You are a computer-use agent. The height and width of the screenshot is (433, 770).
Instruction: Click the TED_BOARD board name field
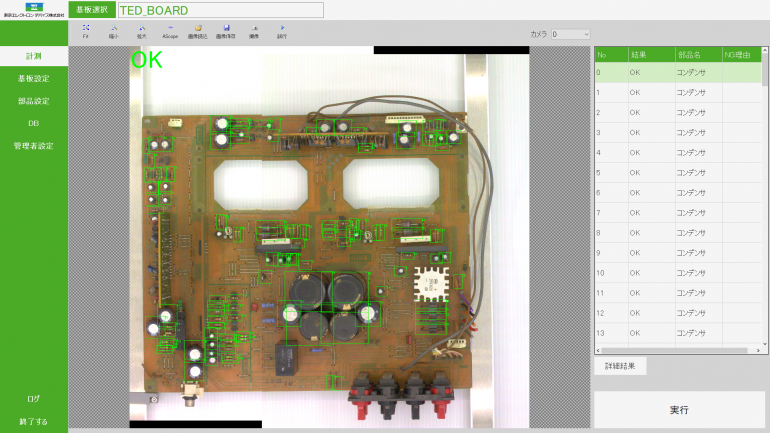[220, 10]
